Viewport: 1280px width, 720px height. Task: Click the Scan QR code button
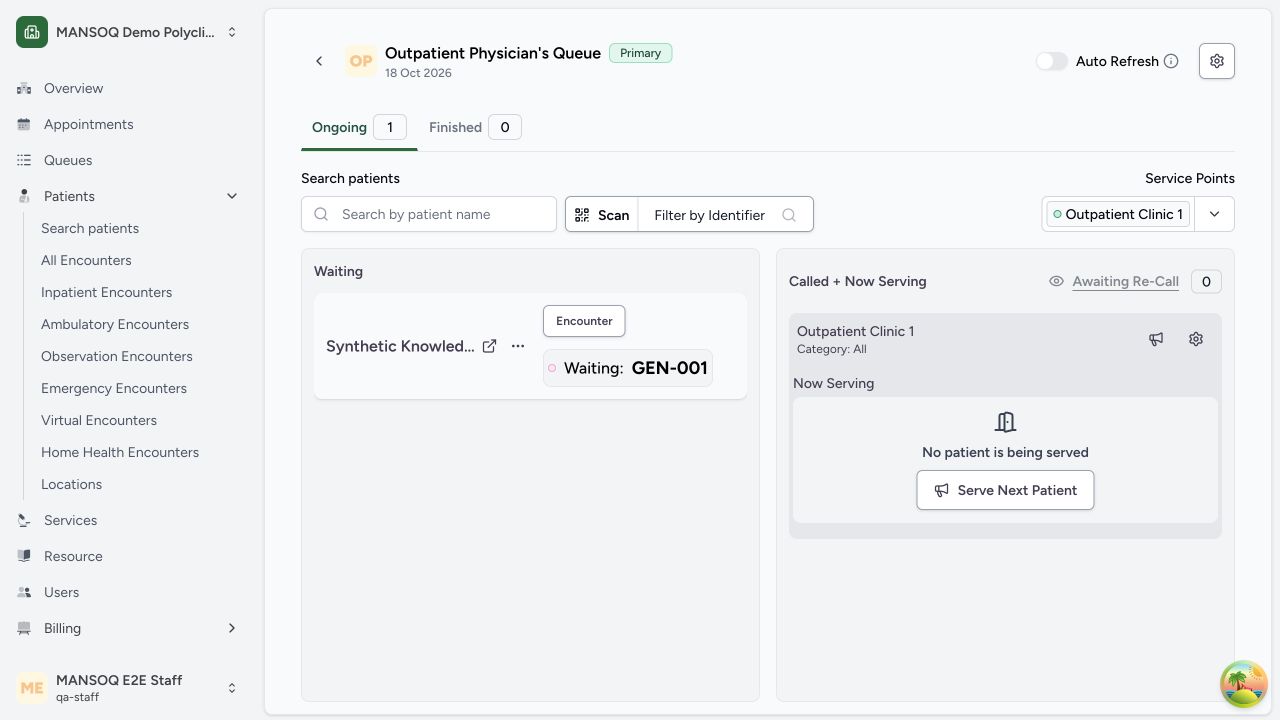[602, 214]
